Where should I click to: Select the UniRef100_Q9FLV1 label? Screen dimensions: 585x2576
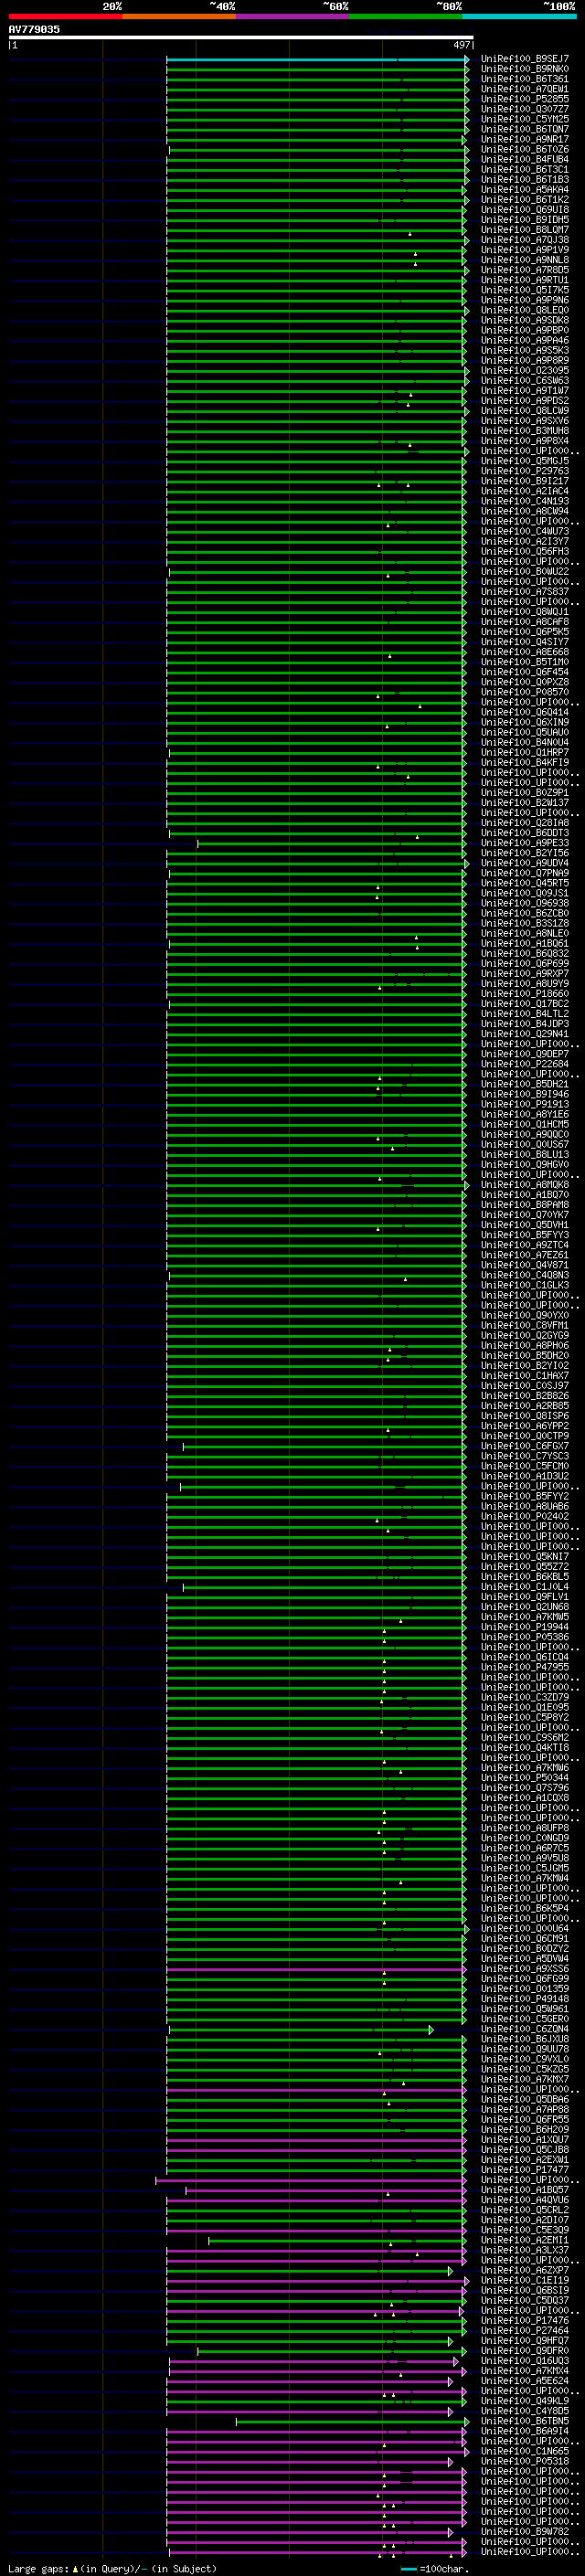(x=525, y=1597)
